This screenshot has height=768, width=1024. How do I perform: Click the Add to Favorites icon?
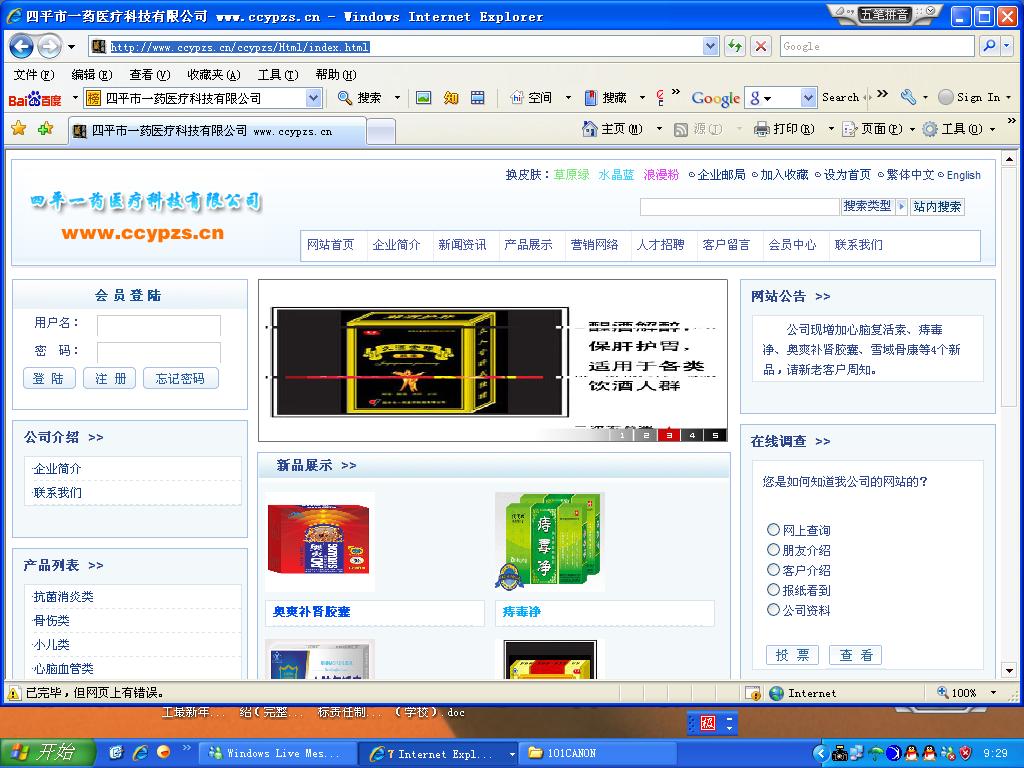[x=45, y=129]
